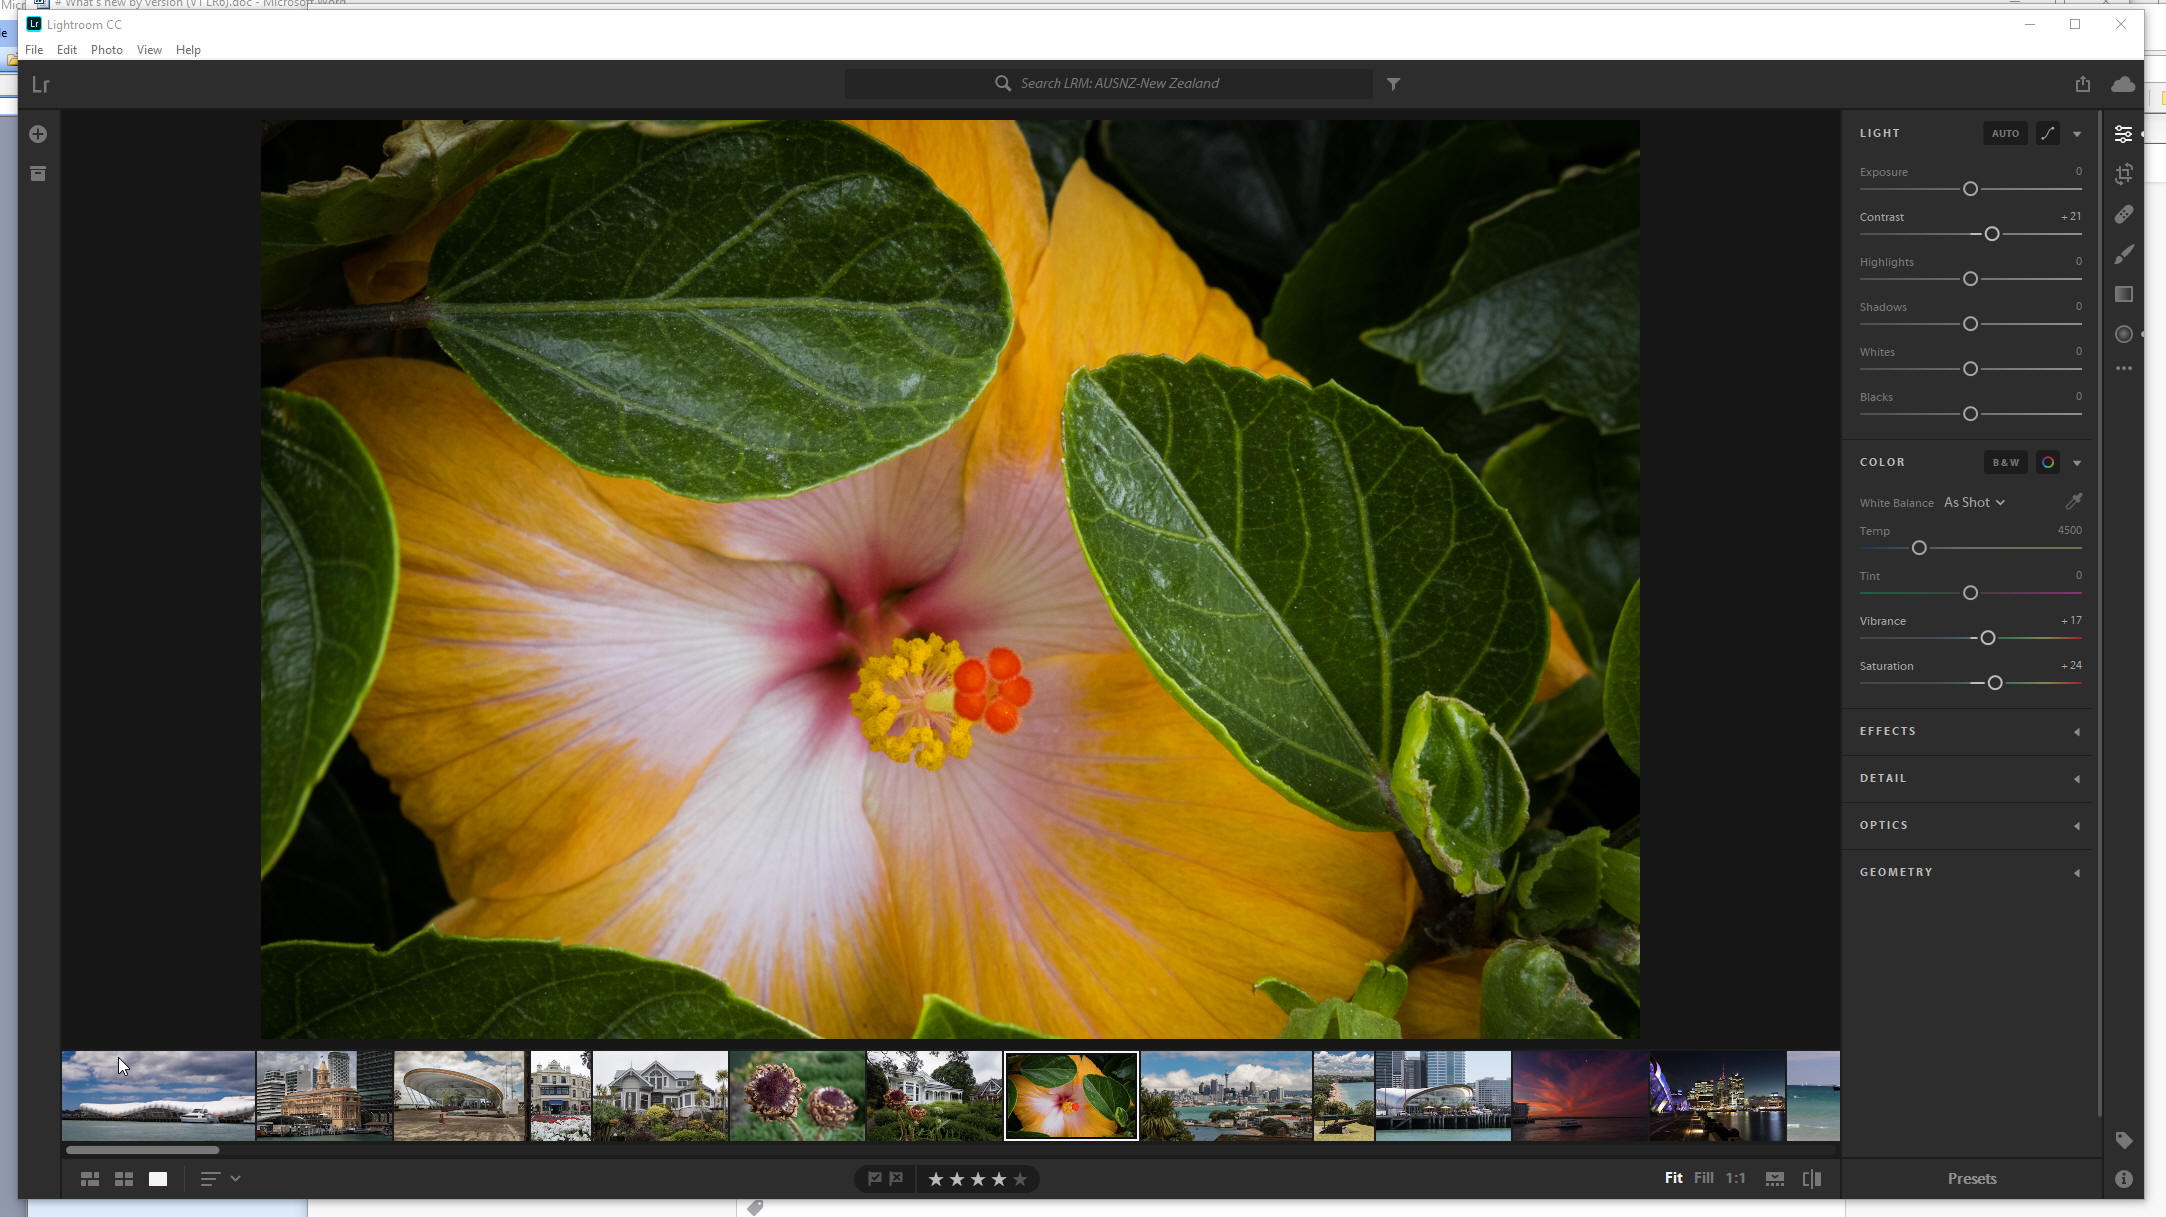Open the Info panel icon

pos(2124,1179)
